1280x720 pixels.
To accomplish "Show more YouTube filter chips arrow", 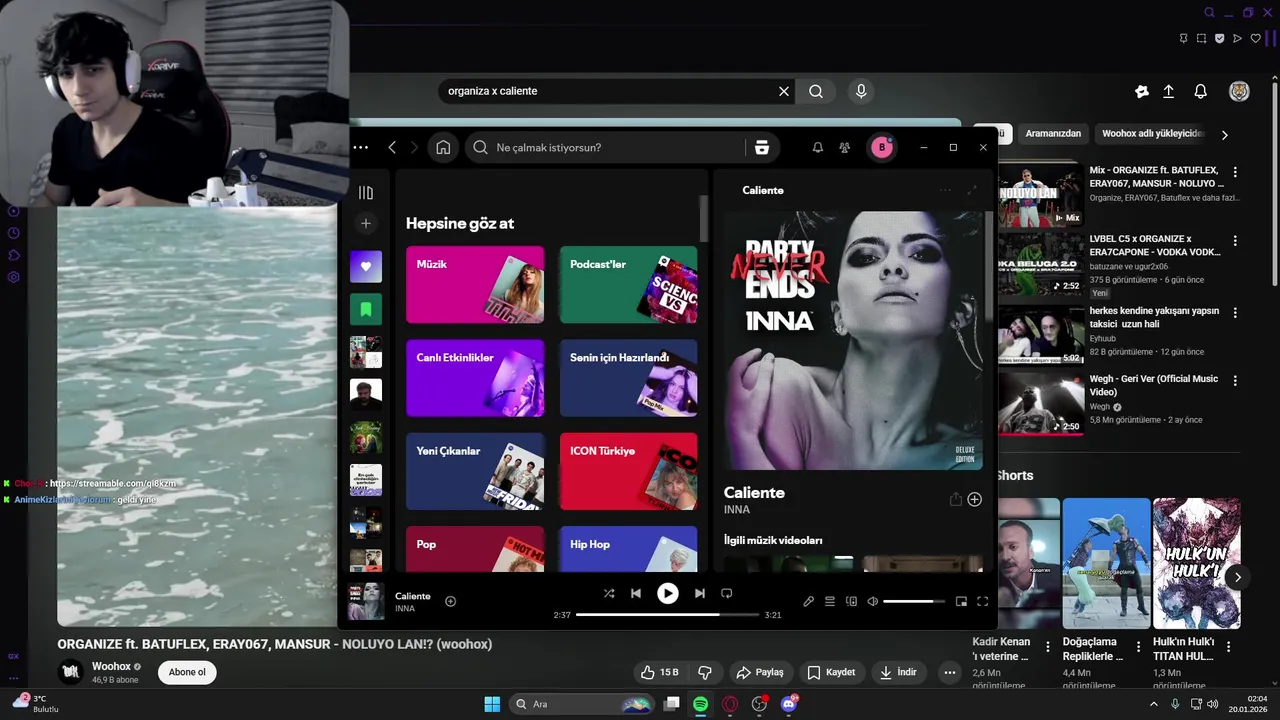I will [x=1224, y=134].
